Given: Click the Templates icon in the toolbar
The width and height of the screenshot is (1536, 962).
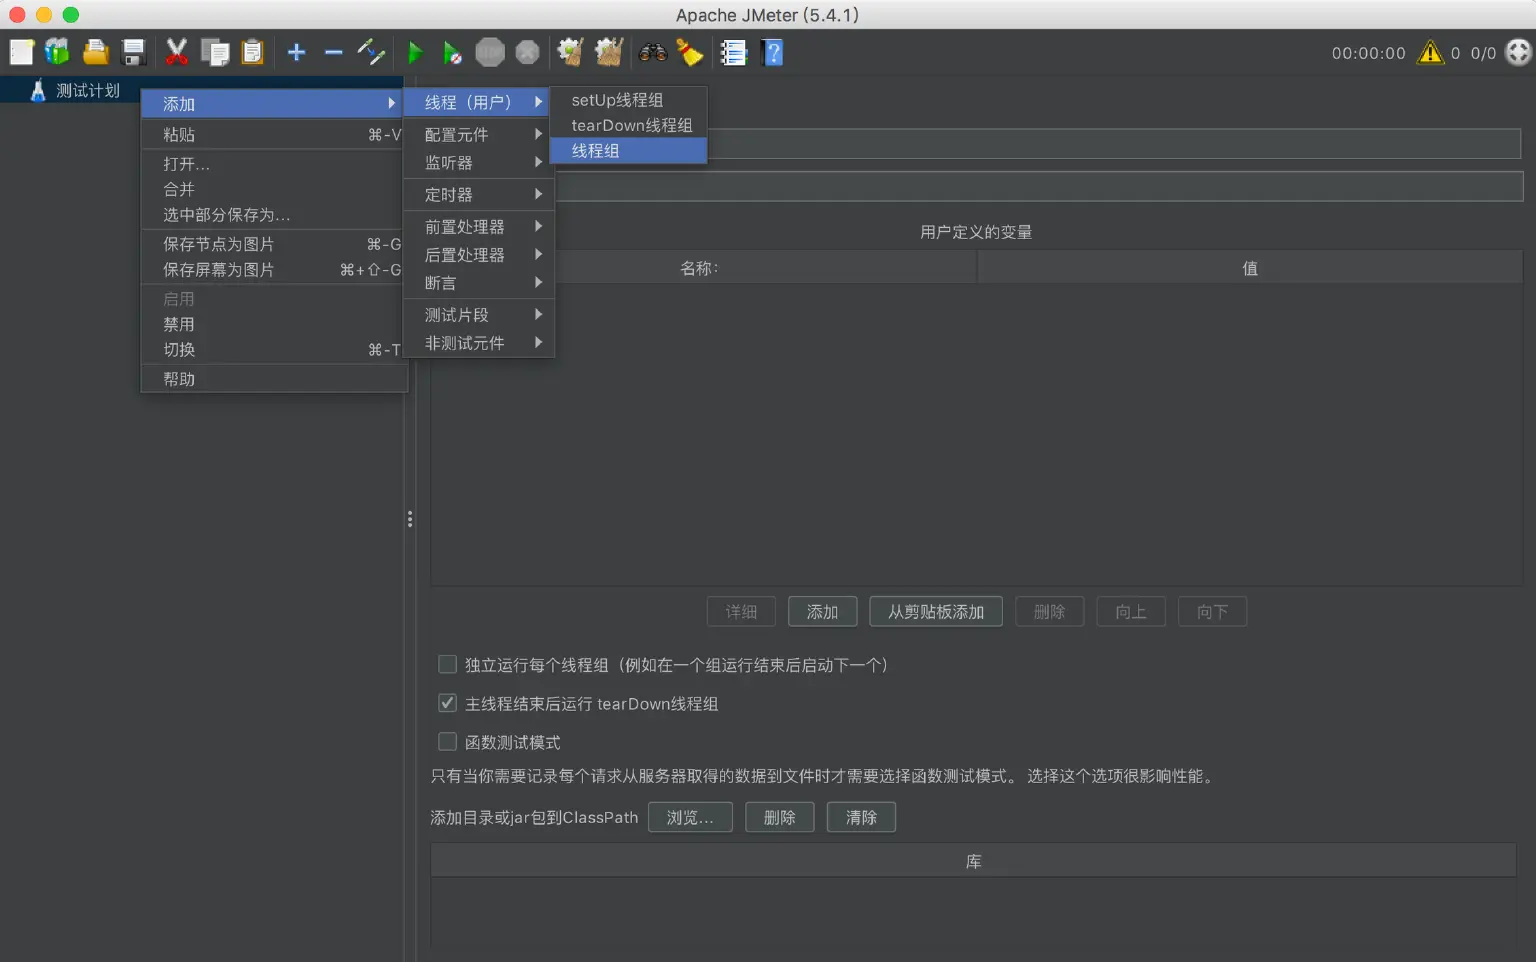Looking at the screenshot, I should [57, 52].
